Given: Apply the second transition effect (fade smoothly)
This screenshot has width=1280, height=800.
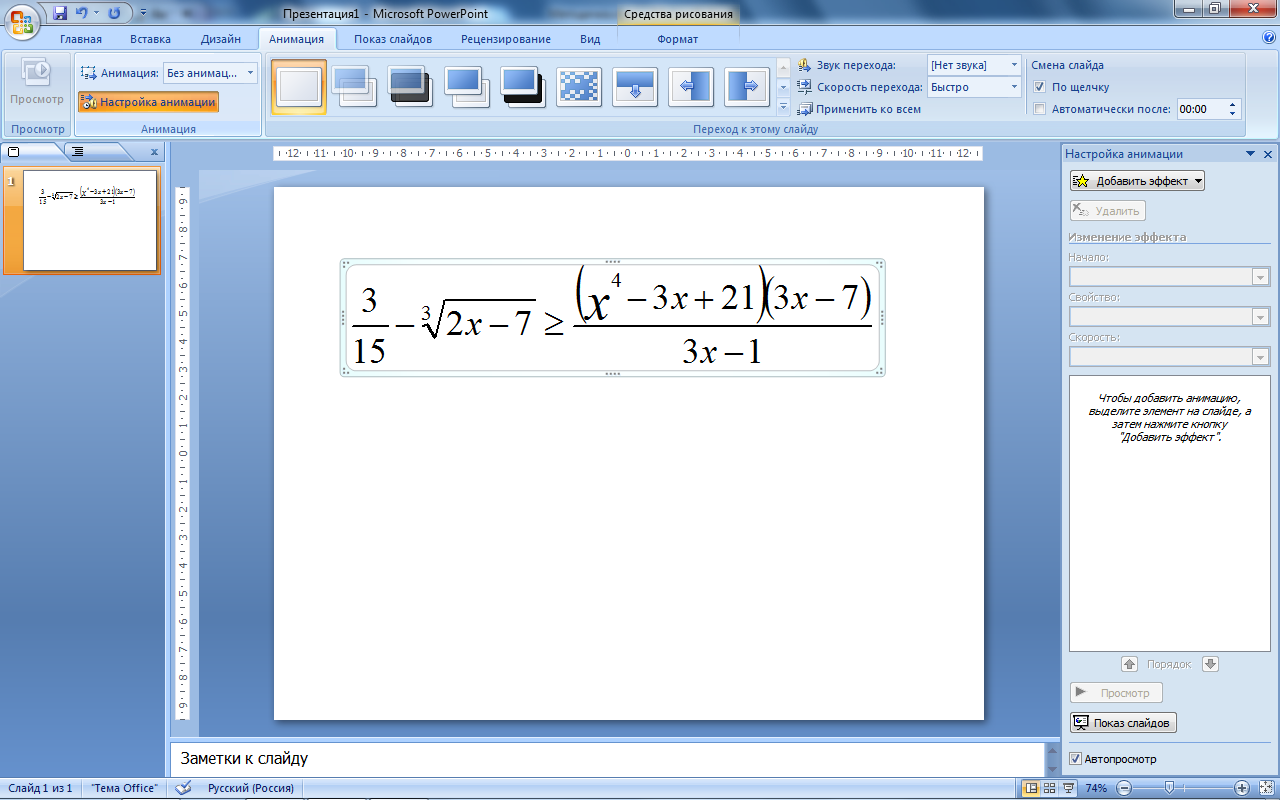Looking at the screenshot, I should (355, 86).
